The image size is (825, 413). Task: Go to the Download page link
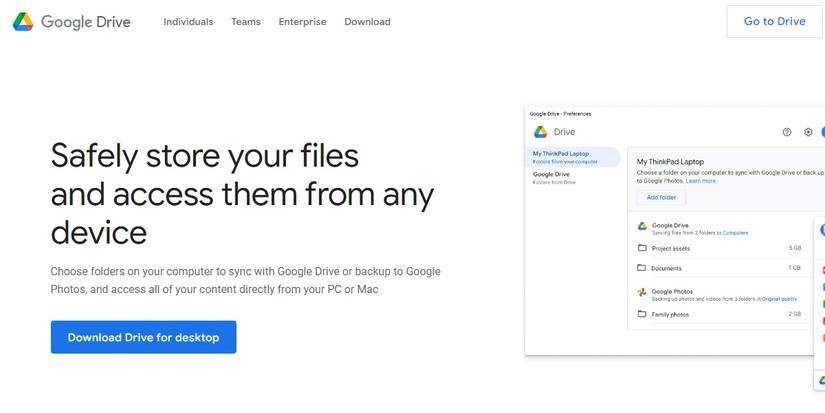coord(367,22)
